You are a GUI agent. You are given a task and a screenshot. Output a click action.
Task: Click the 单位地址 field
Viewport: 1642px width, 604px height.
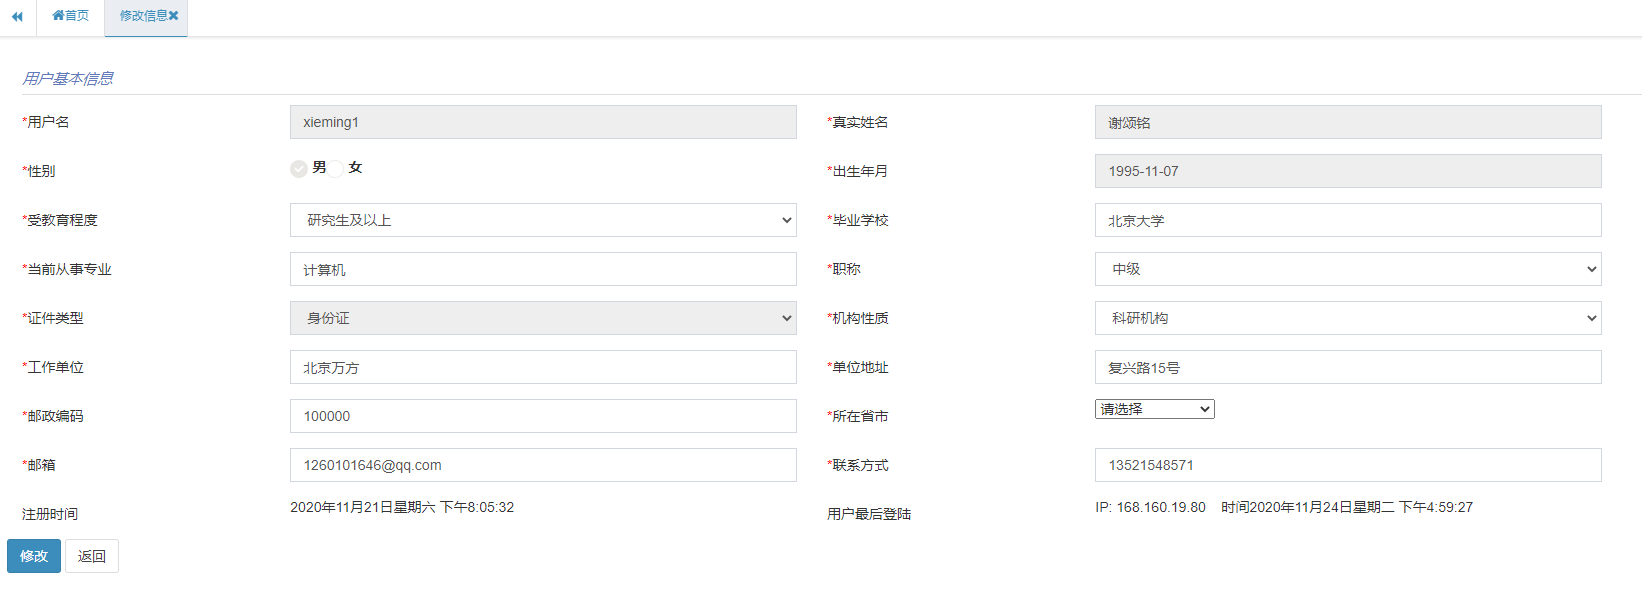click(1348, 367)
